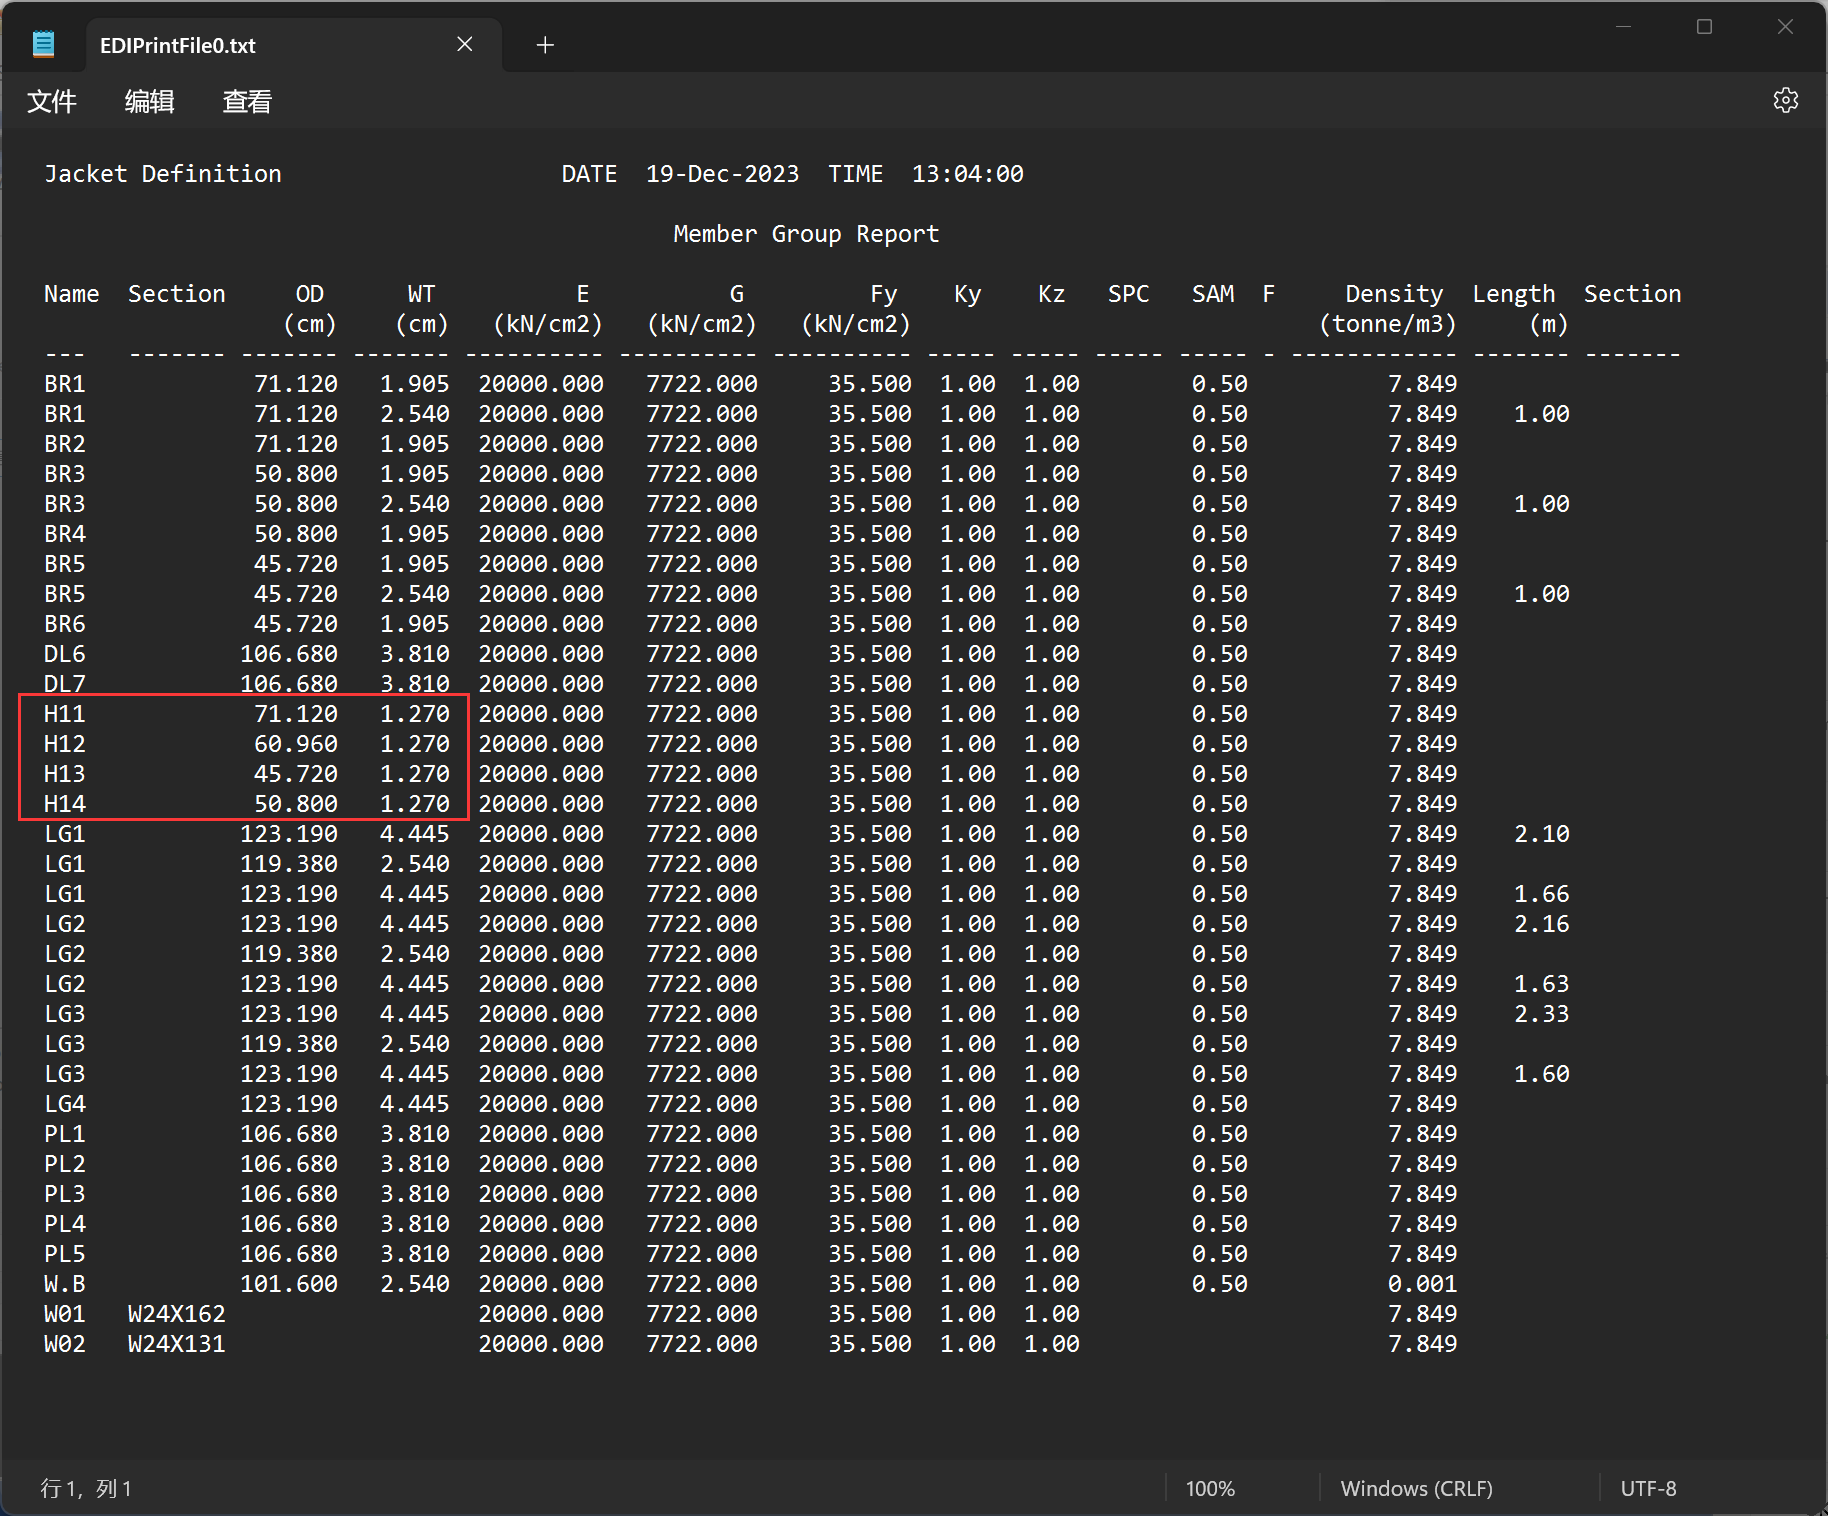This screenshot has height=1516, width=1828.
Task: Place cursor on the W24X162 section entry
Action: tap(177, 1314)
